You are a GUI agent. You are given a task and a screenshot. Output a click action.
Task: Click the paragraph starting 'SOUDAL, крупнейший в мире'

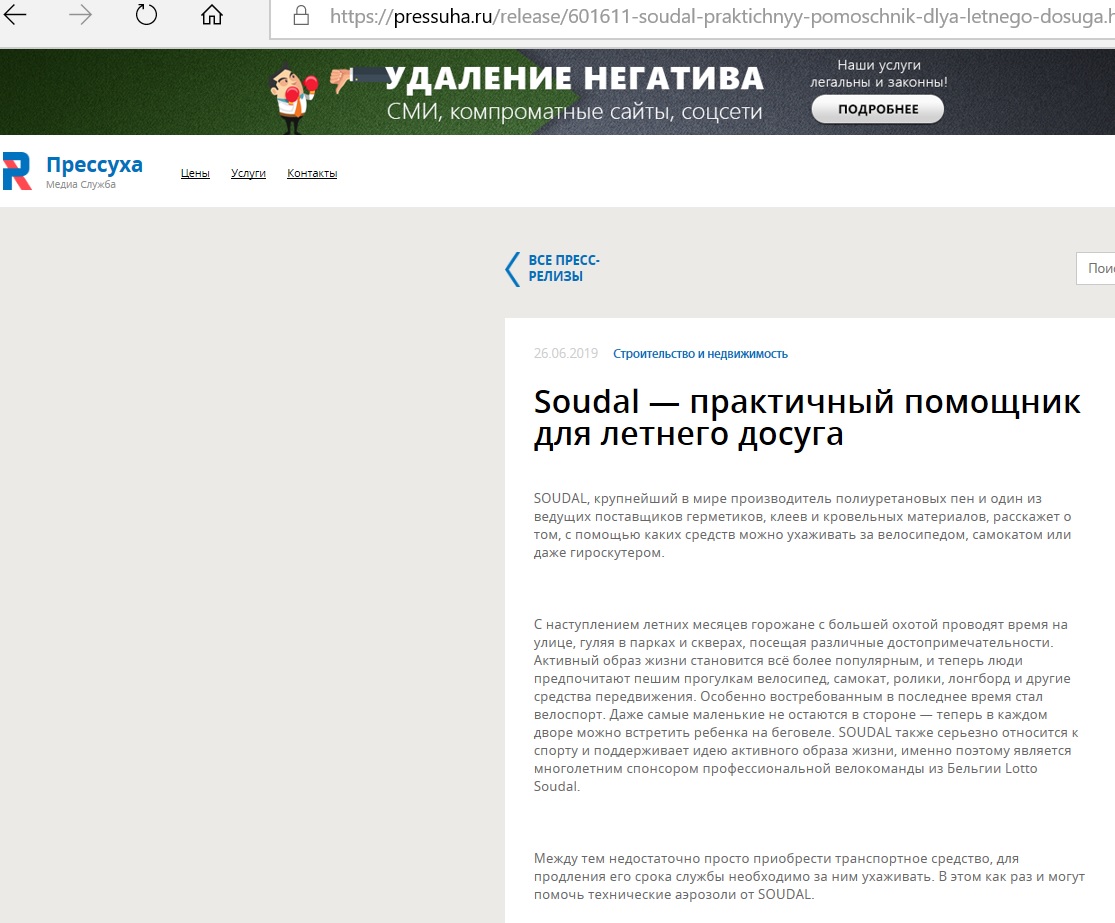click(x=803, y=525)
